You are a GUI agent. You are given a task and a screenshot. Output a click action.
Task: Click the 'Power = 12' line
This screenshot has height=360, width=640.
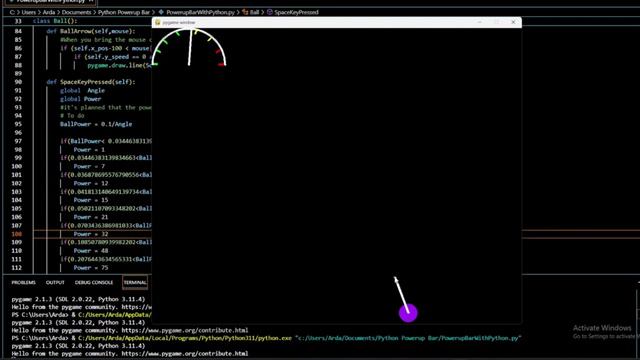(91, 183)
